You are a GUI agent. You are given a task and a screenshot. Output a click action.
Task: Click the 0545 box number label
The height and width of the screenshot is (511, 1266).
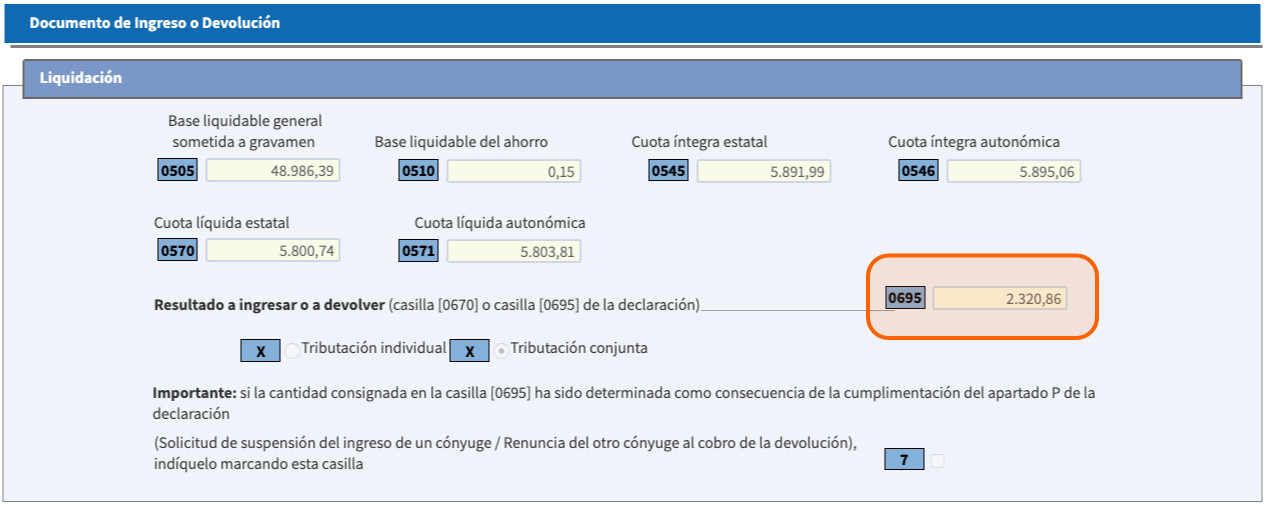pyautogui.click(x=669, y=171)
